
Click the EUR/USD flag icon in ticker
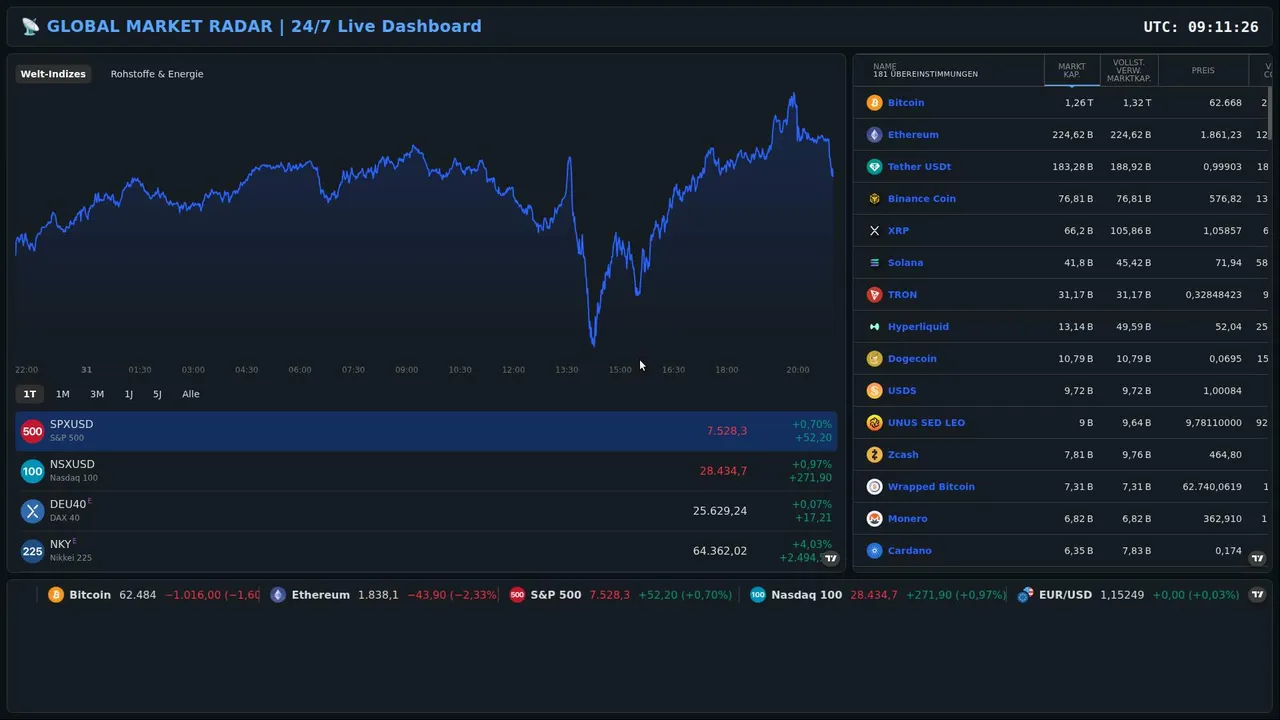pyautogui.click(x=1025, y=595)
